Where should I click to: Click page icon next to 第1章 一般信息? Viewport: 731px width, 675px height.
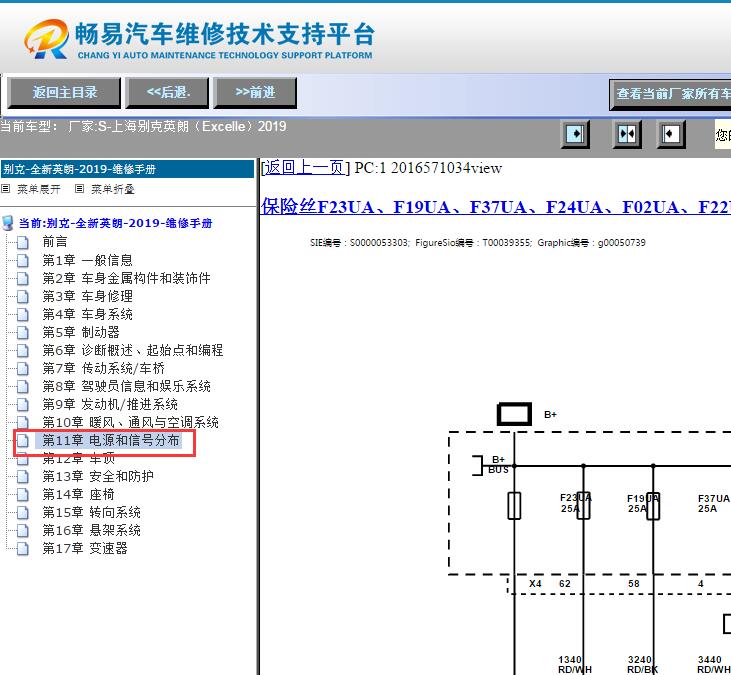click(23, 260)
